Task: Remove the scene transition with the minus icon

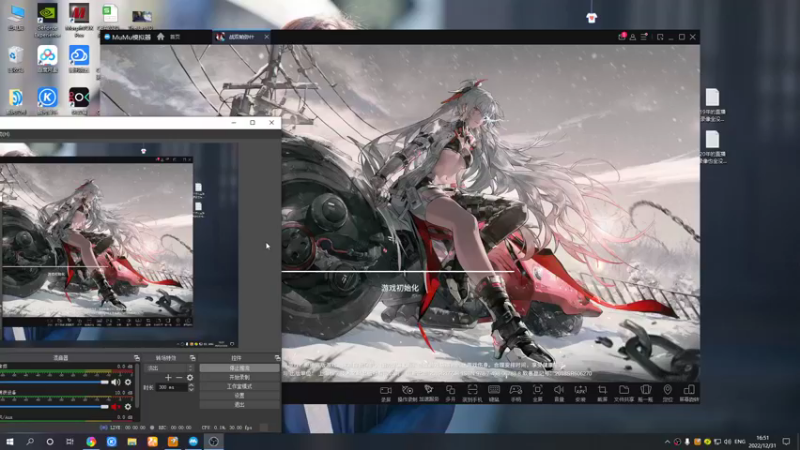Action: (x=179, y=378)
